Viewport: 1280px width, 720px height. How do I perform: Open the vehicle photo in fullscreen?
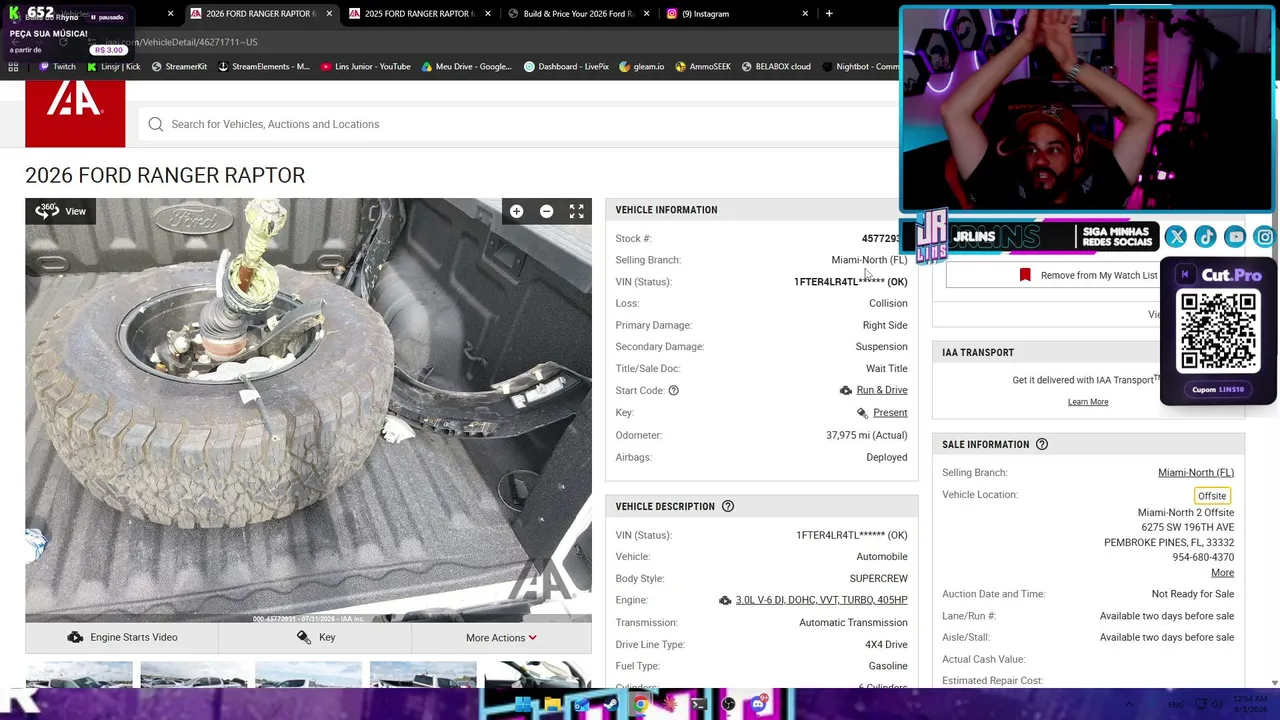tap(576, 211)
